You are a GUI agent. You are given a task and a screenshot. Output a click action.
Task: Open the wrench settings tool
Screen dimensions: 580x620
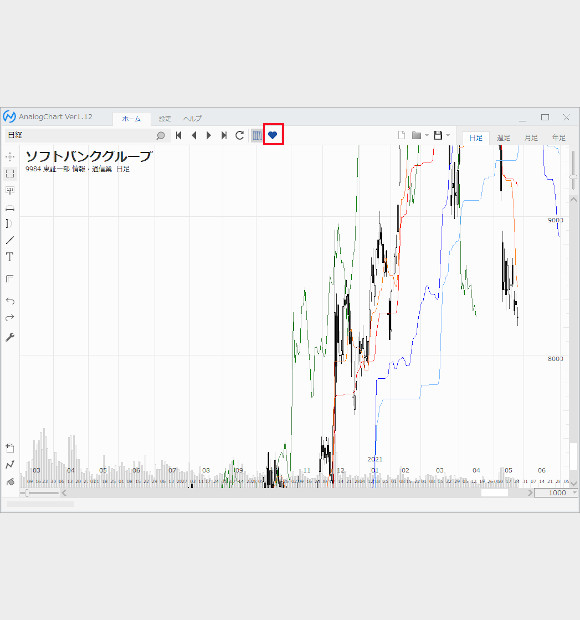tap(10, 337)
